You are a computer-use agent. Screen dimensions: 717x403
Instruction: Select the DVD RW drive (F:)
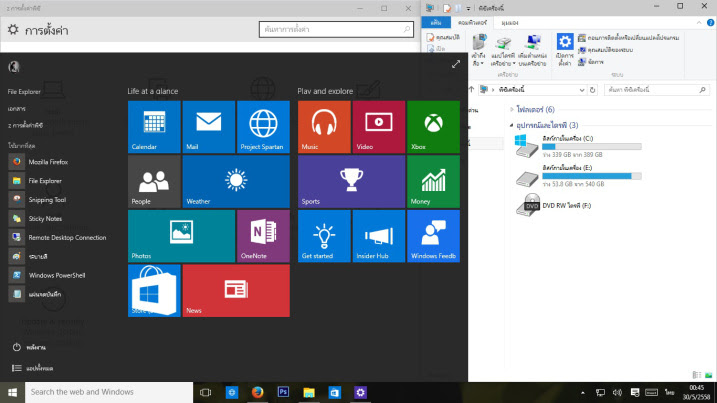[554, 205]
